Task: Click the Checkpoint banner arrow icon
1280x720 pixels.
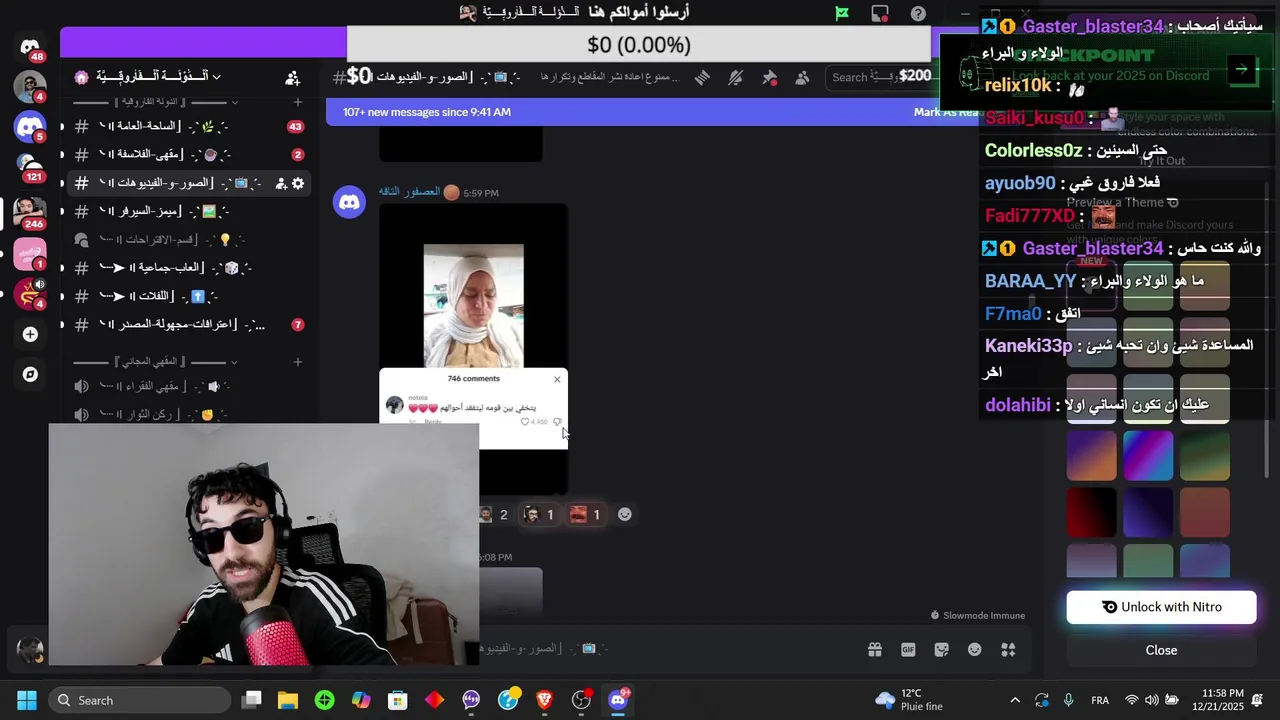Action: click(x=1241, y=69)
